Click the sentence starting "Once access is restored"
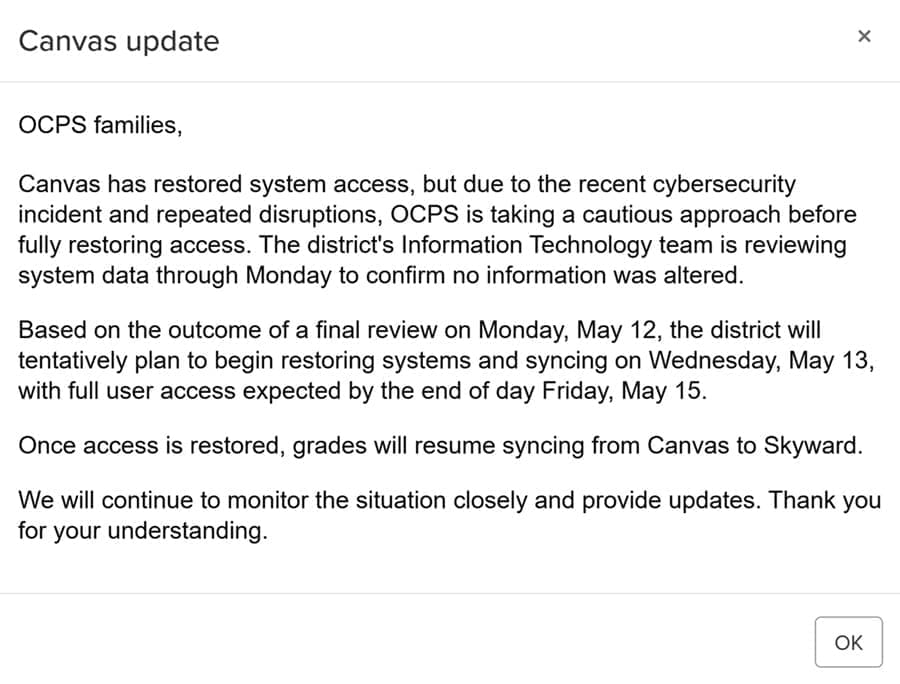900x684 pixels. pyautogui.click(x=440, y=446)
